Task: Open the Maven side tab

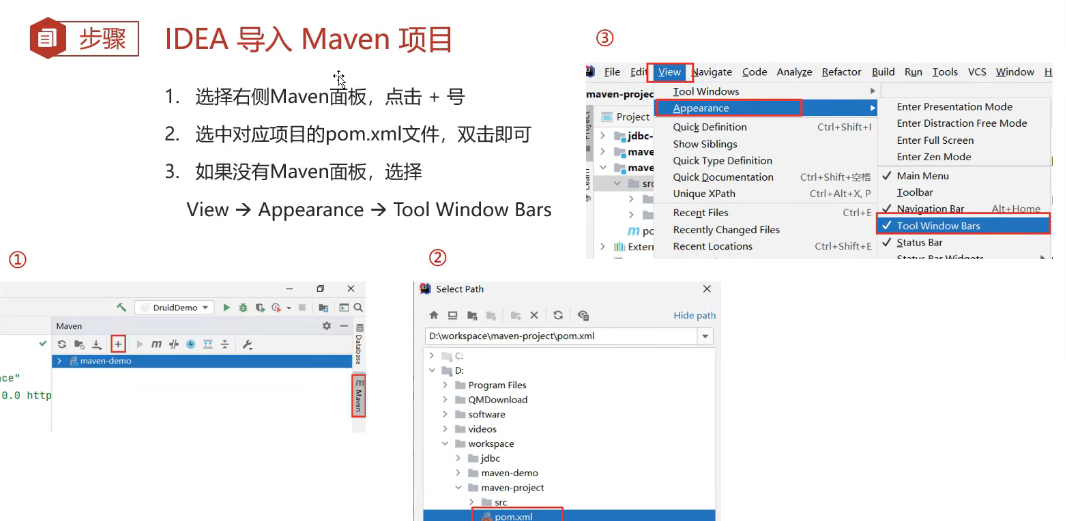Action: click(358, 396)
